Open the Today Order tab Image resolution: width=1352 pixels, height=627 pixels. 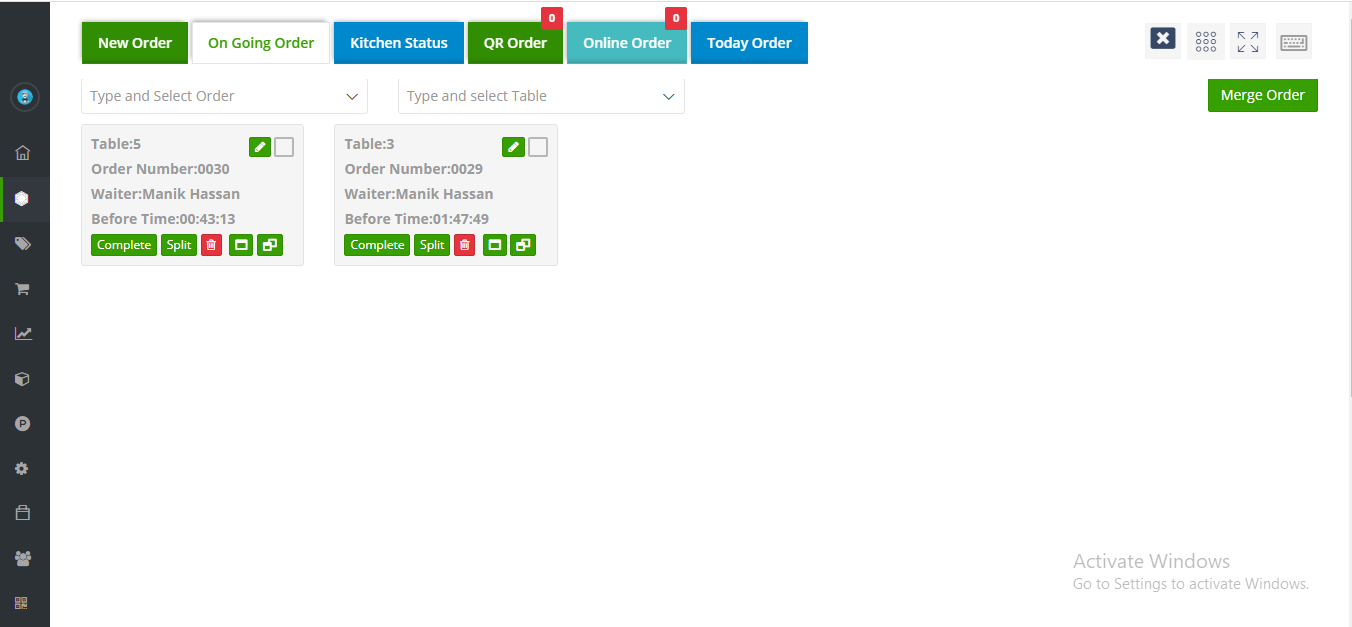point(749,43)
